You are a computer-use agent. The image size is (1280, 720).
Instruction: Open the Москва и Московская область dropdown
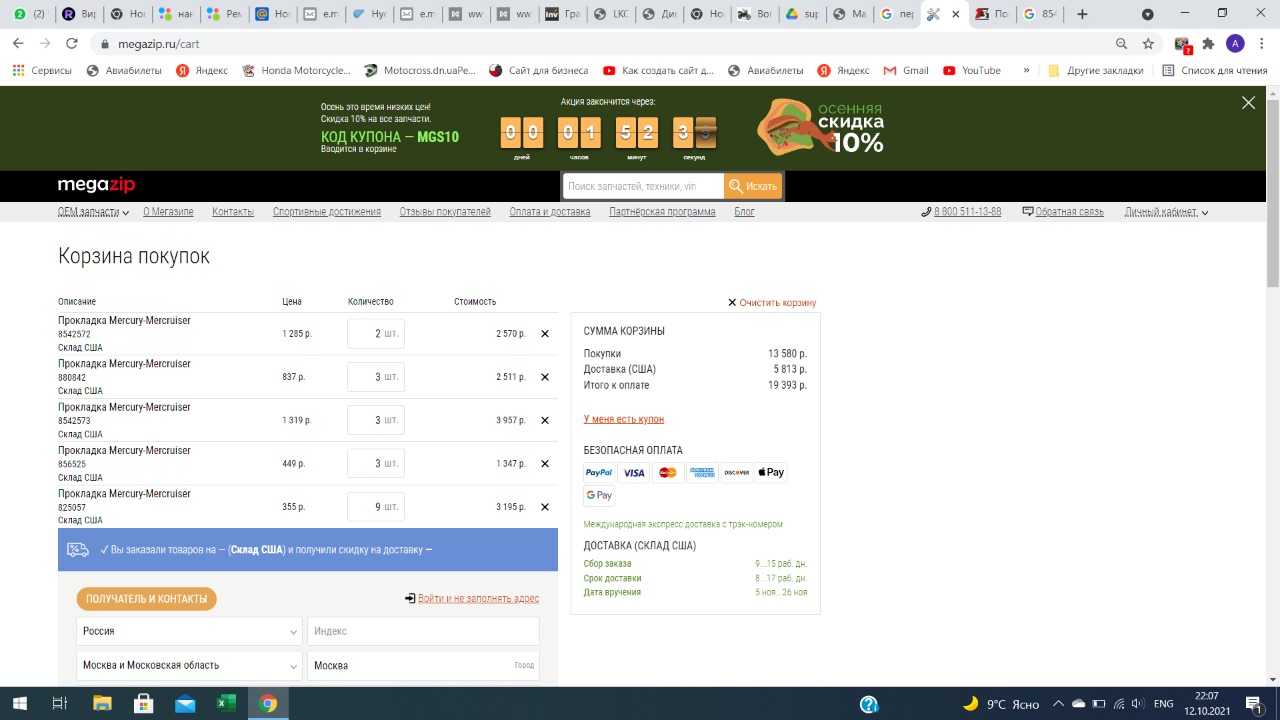click(188, 665)
